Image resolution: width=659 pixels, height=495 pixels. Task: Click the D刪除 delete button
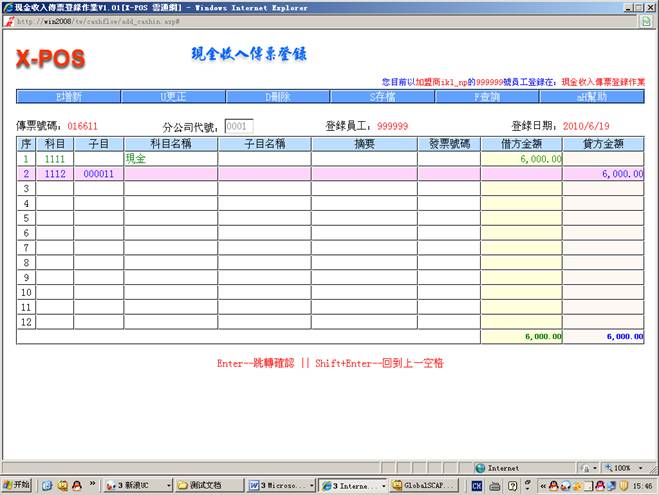[x=277, y=97]
